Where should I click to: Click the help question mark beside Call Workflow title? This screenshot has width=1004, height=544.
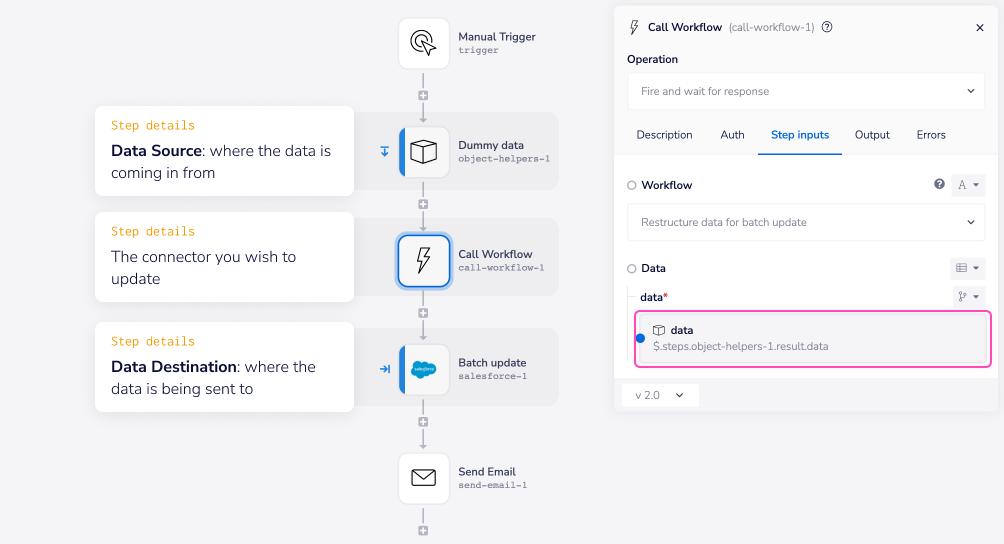tap(827, 28)
